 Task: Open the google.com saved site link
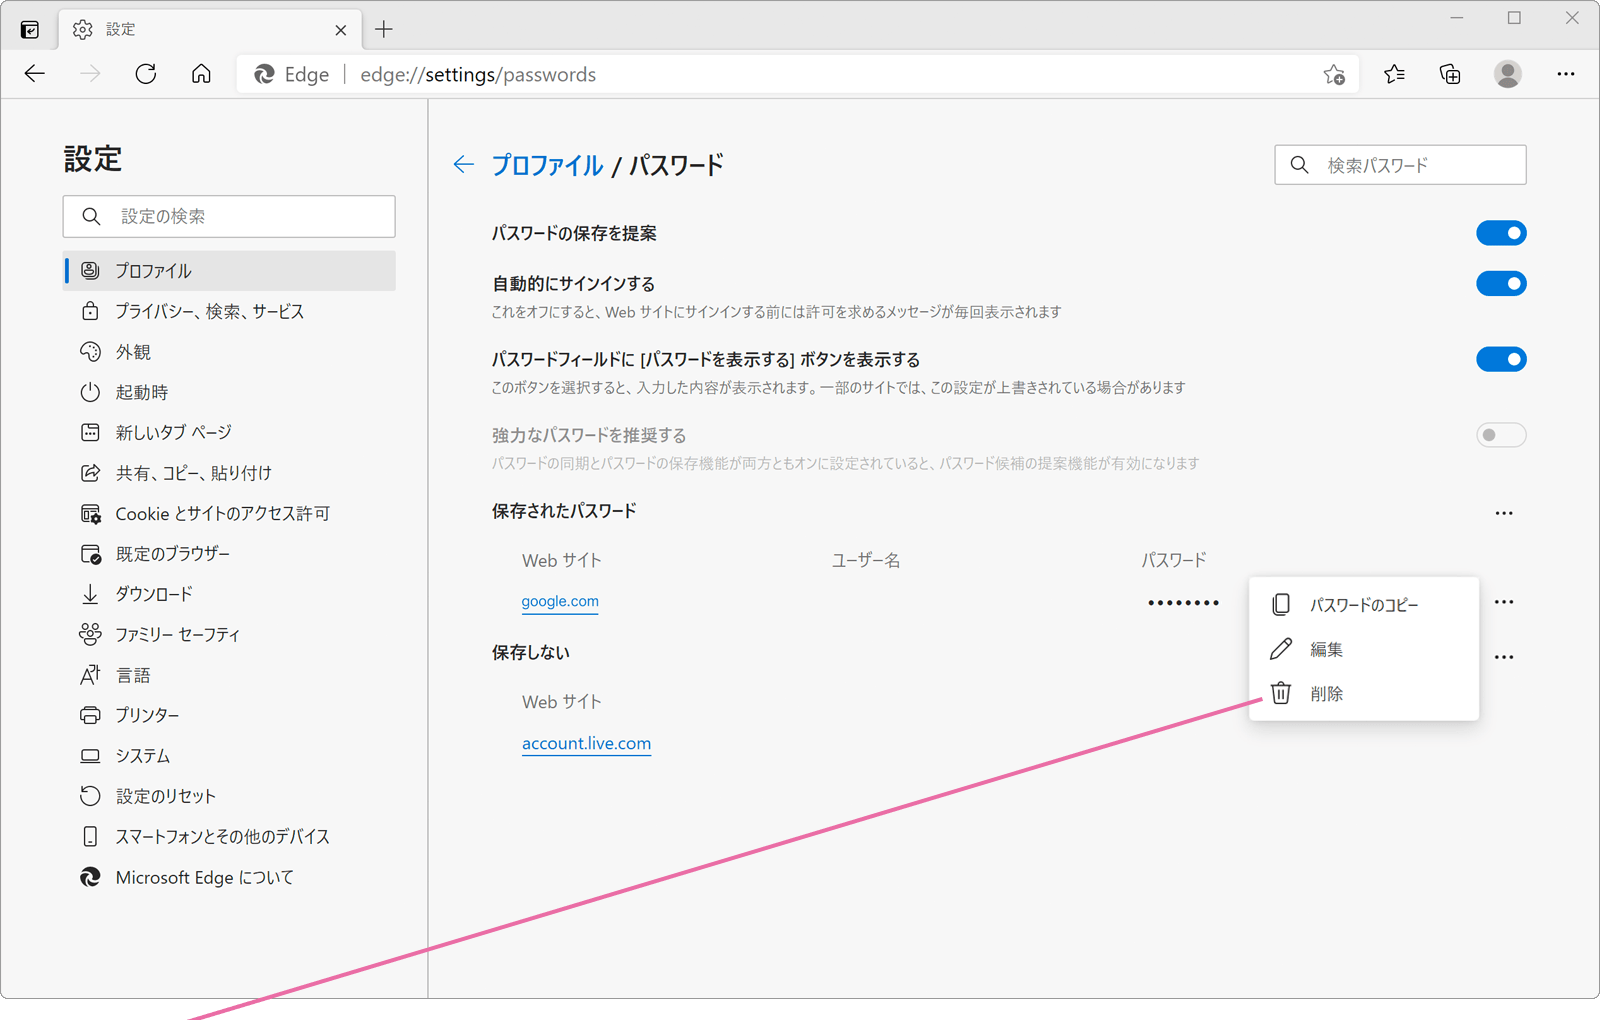560,601
